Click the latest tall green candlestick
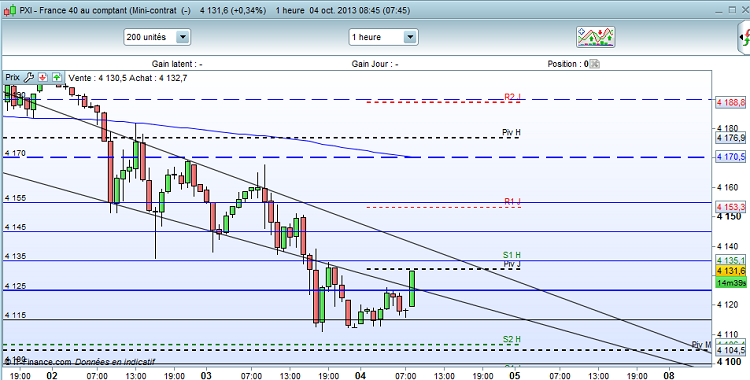The width and height of the screenshot is (750, 380). coord(412,288)
